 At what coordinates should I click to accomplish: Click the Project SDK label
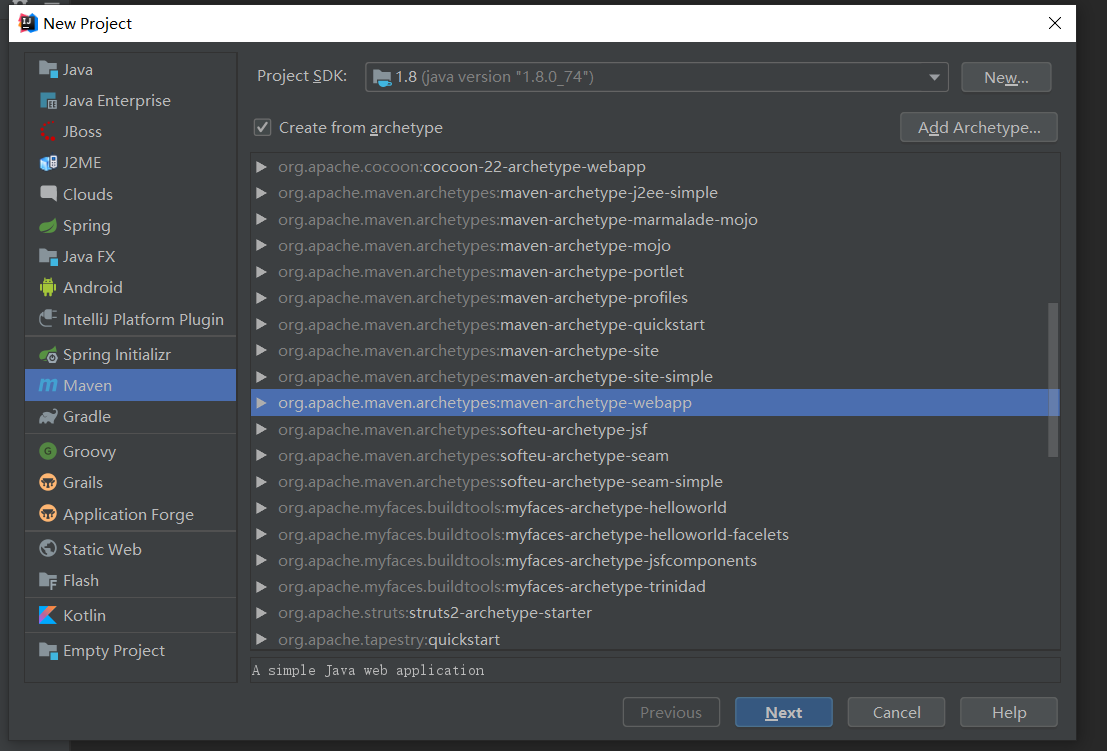click(x=302, y=76)
